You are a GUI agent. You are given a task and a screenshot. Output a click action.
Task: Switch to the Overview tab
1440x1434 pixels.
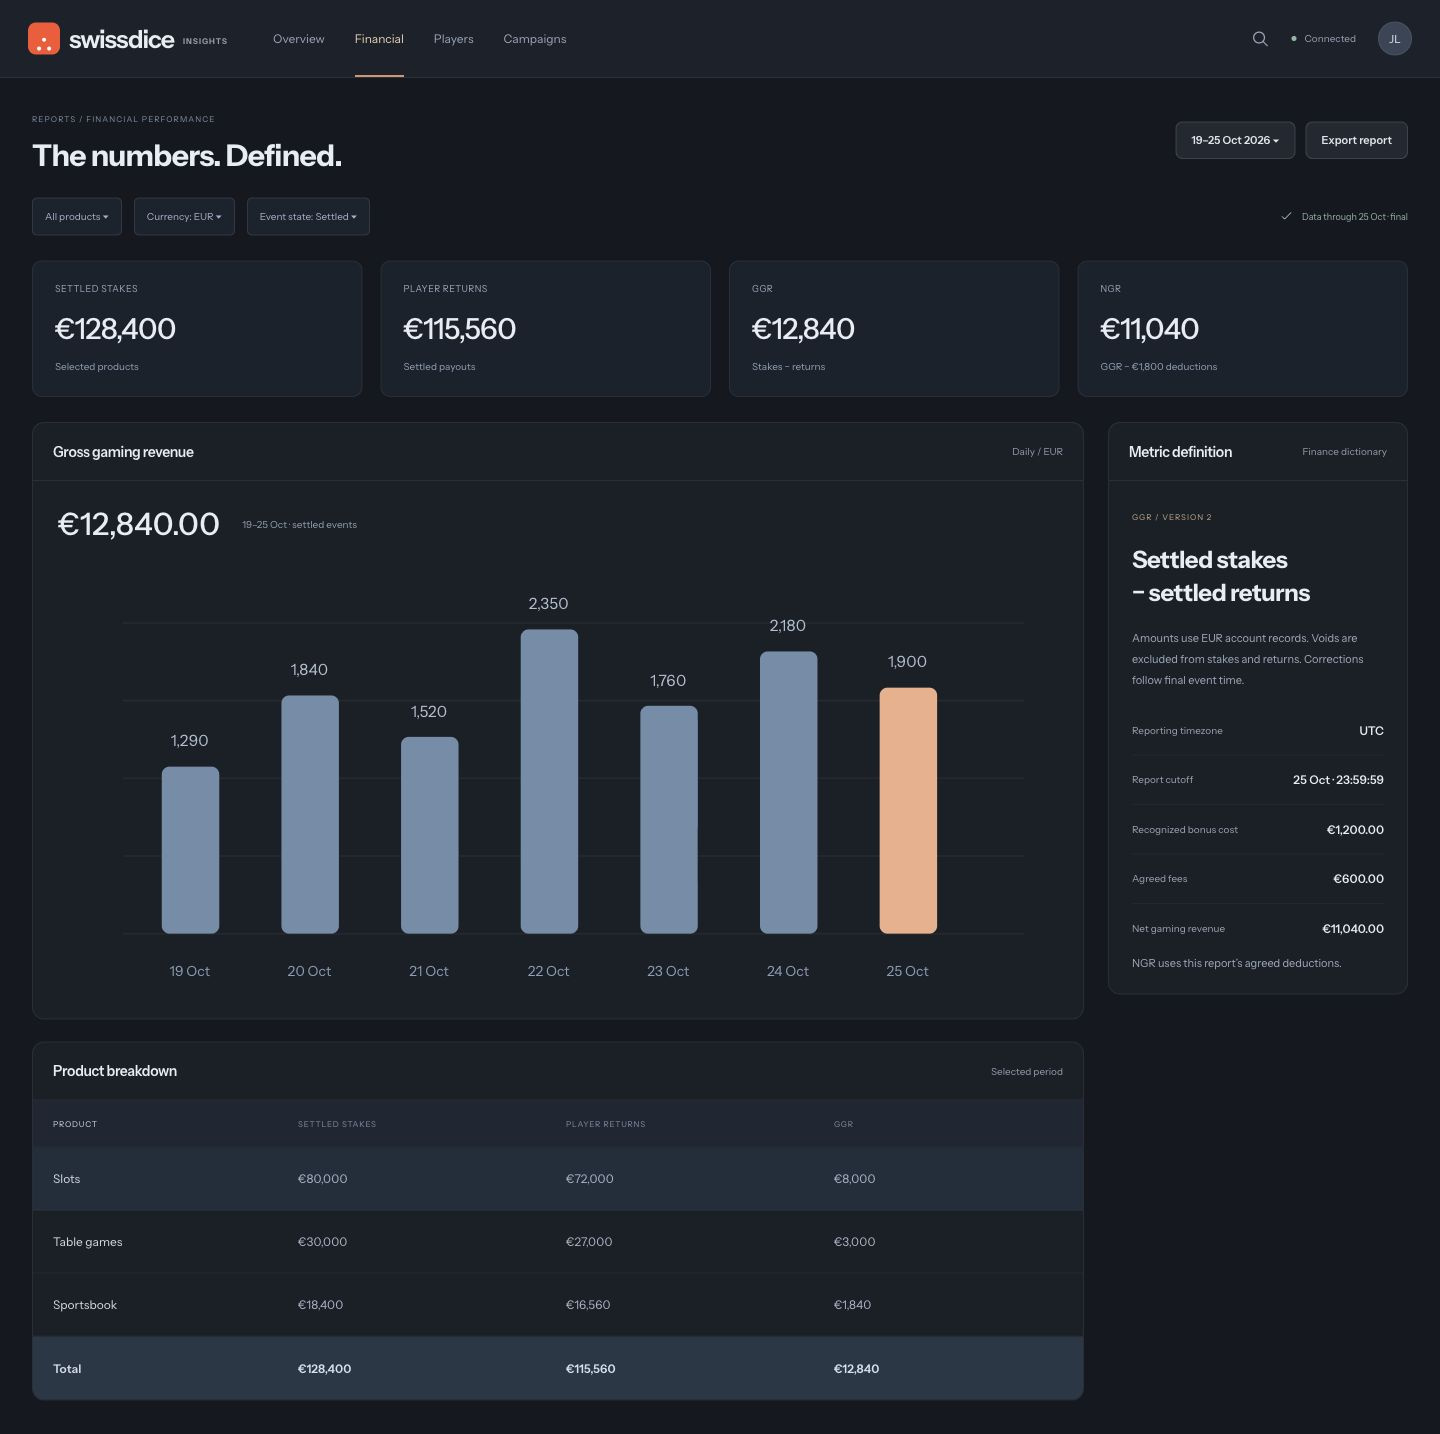click(299, 39)
